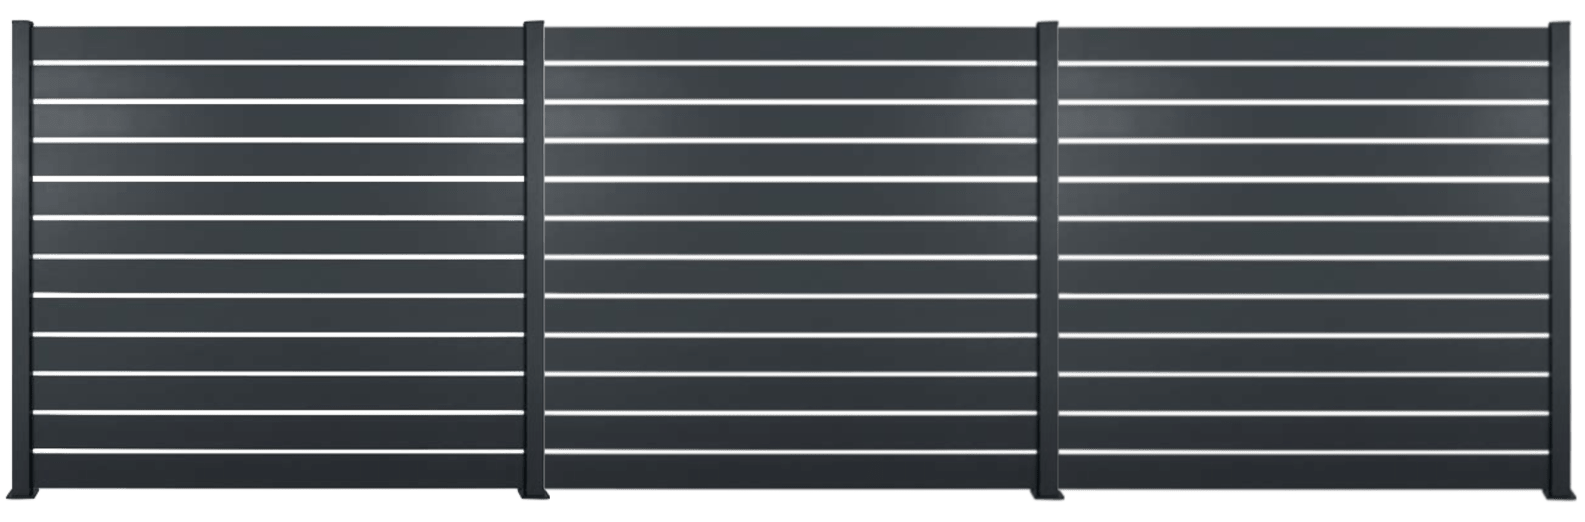Click the second slat from bottom, middle panel
1585x522 pixels.
[790, 432]
